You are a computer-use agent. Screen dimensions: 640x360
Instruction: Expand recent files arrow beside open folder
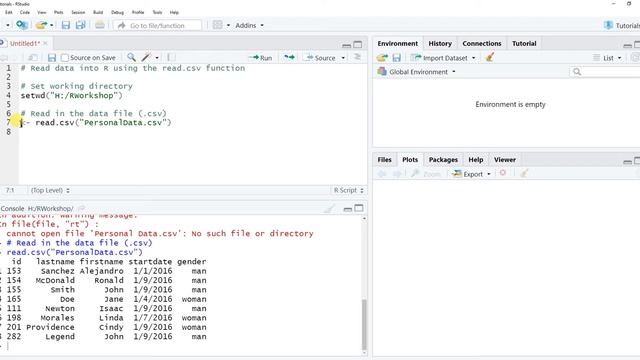point(52,25)
